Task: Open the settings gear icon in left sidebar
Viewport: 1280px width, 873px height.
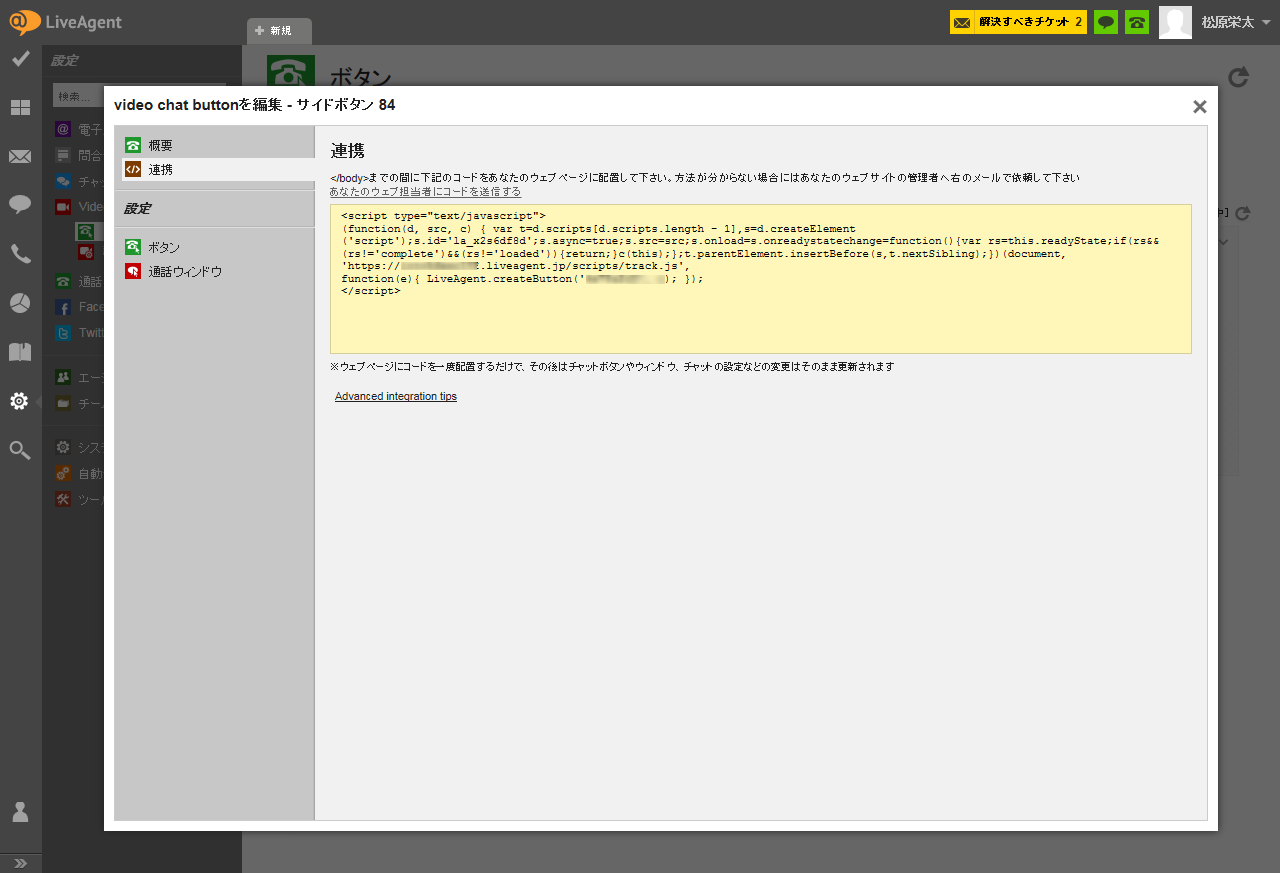Action: point(20,401)
